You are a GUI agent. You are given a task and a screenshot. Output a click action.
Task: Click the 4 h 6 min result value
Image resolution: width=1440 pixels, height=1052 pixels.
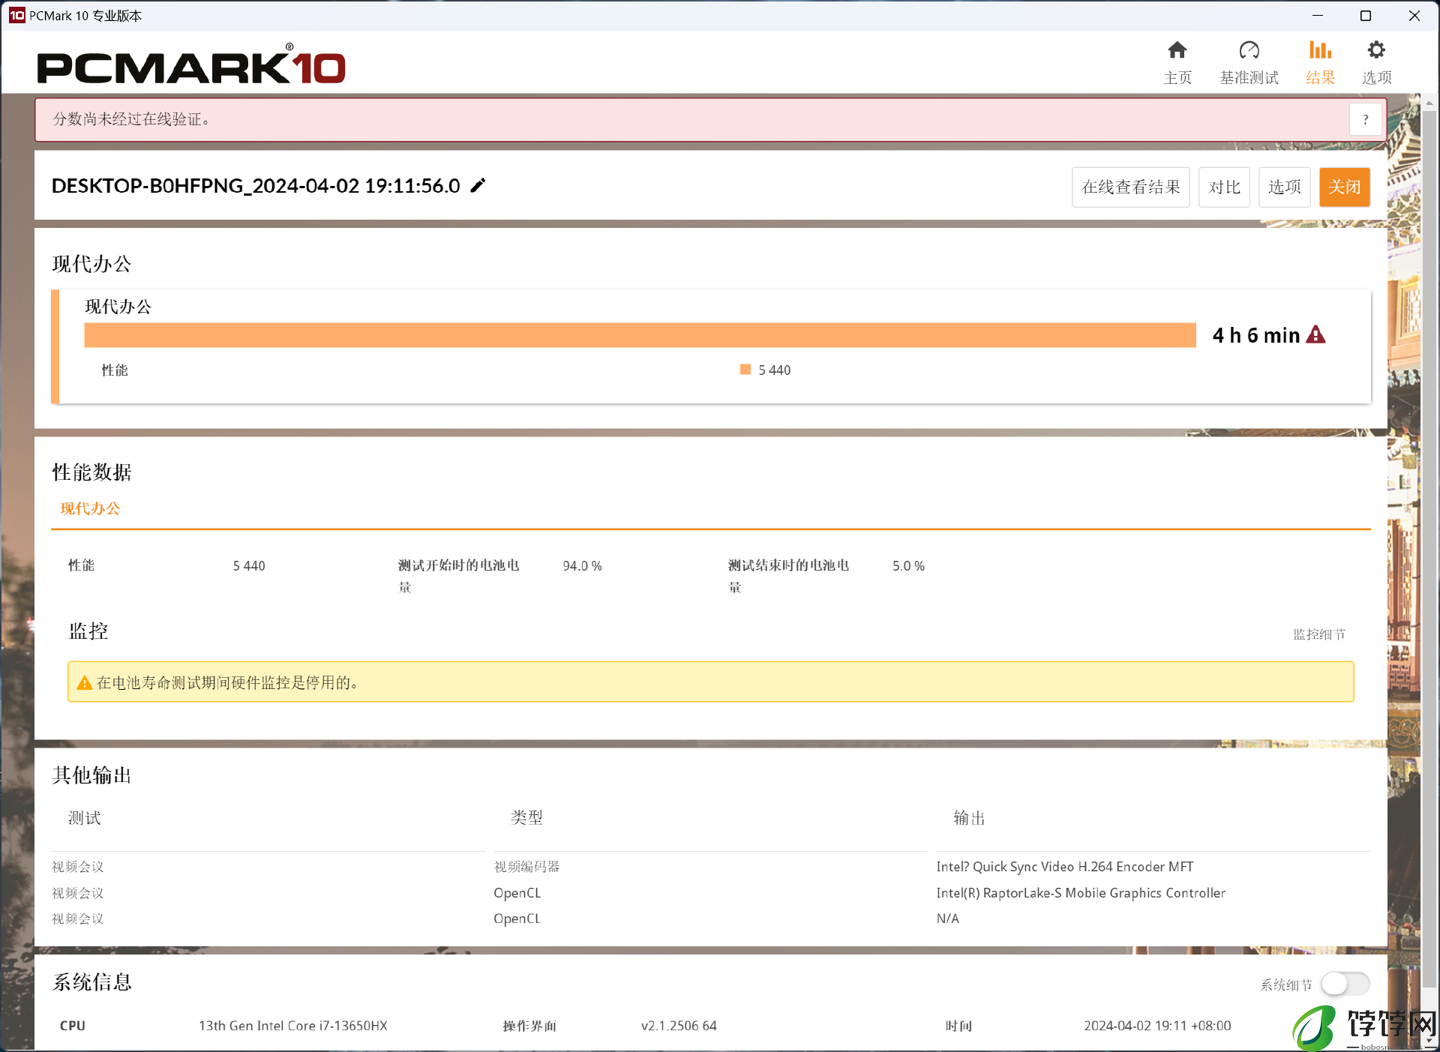click(1256, 335)
